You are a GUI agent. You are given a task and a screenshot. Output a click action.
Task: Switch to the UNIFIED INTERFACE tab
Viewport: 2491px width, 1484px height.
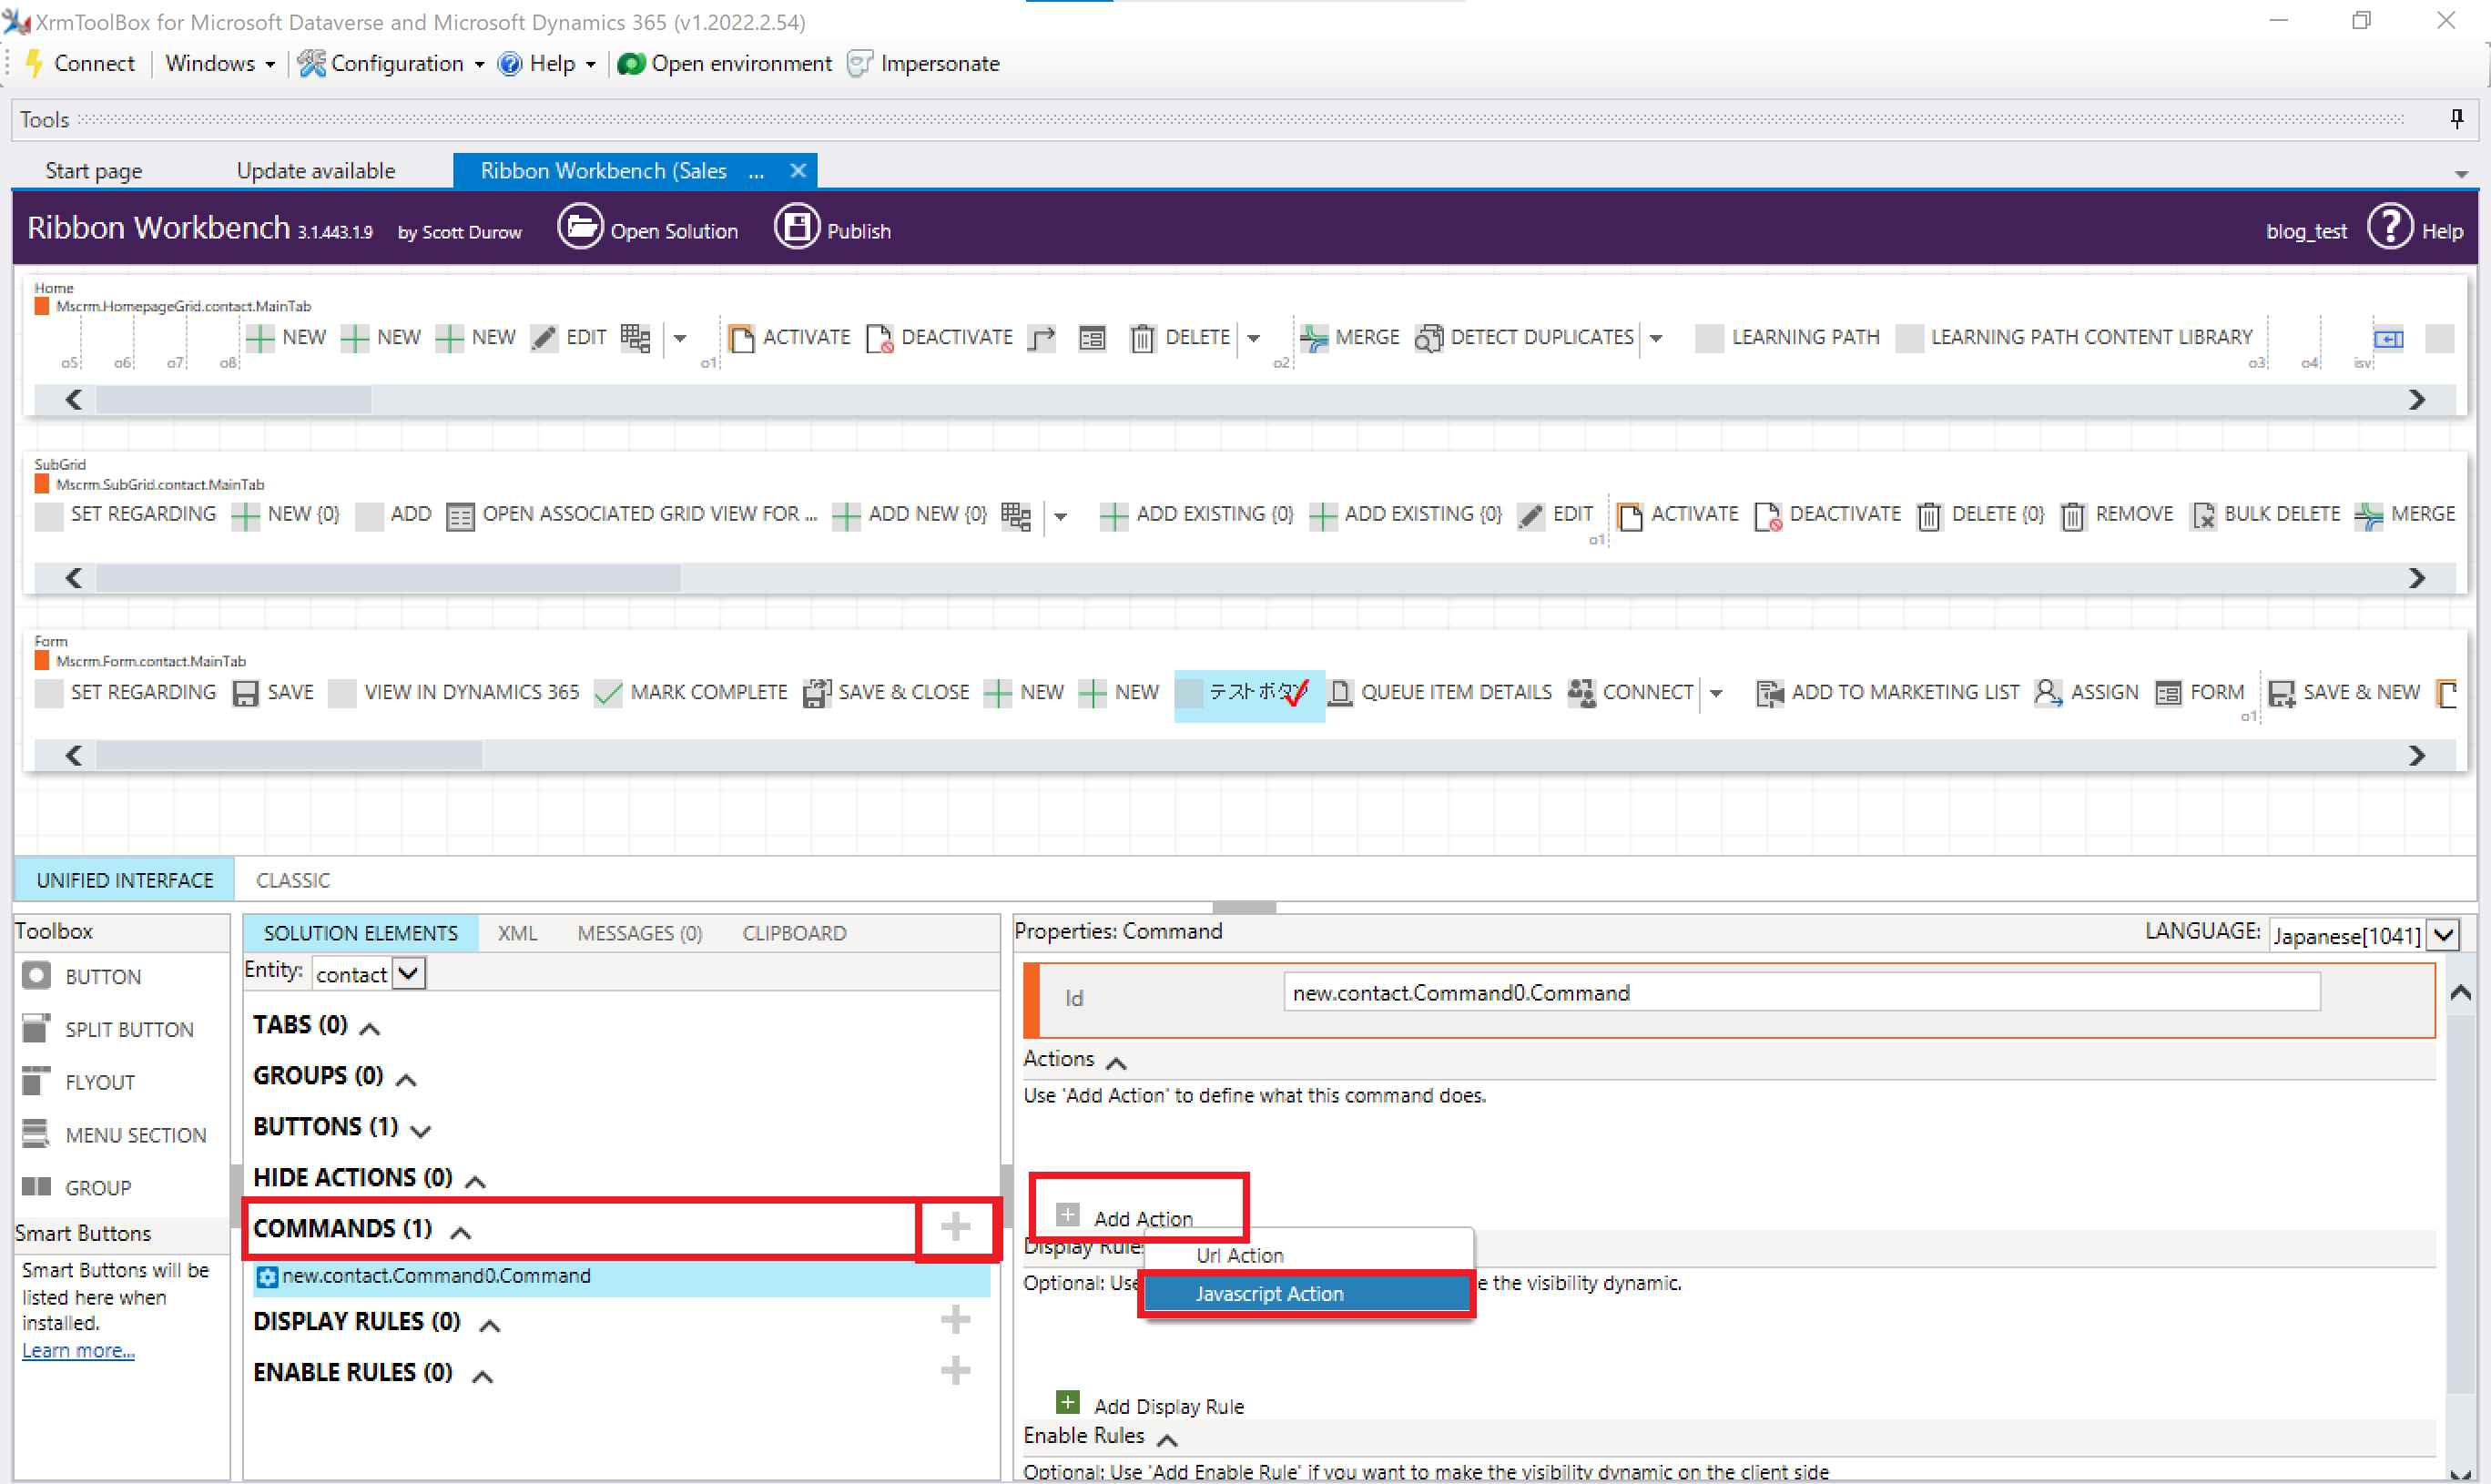click(125, 881)
